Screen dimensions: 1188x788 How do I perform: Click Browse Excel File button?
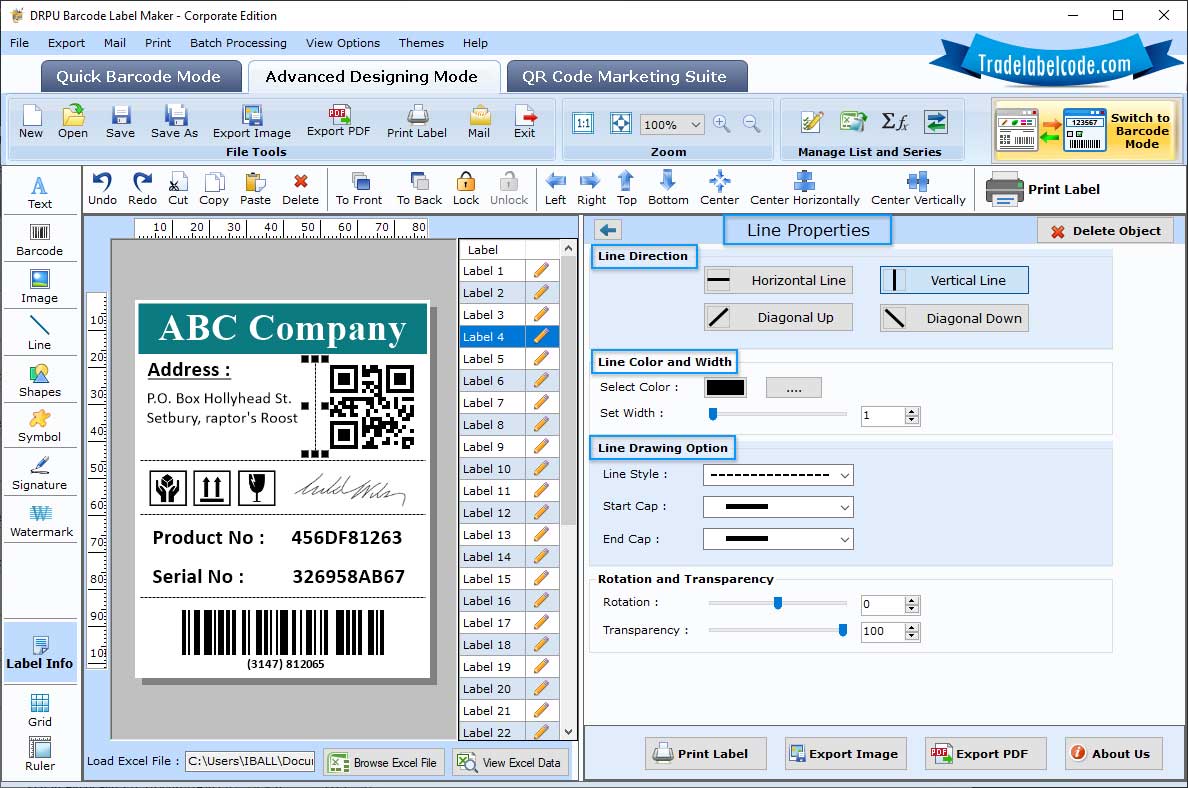pos(384,762)
